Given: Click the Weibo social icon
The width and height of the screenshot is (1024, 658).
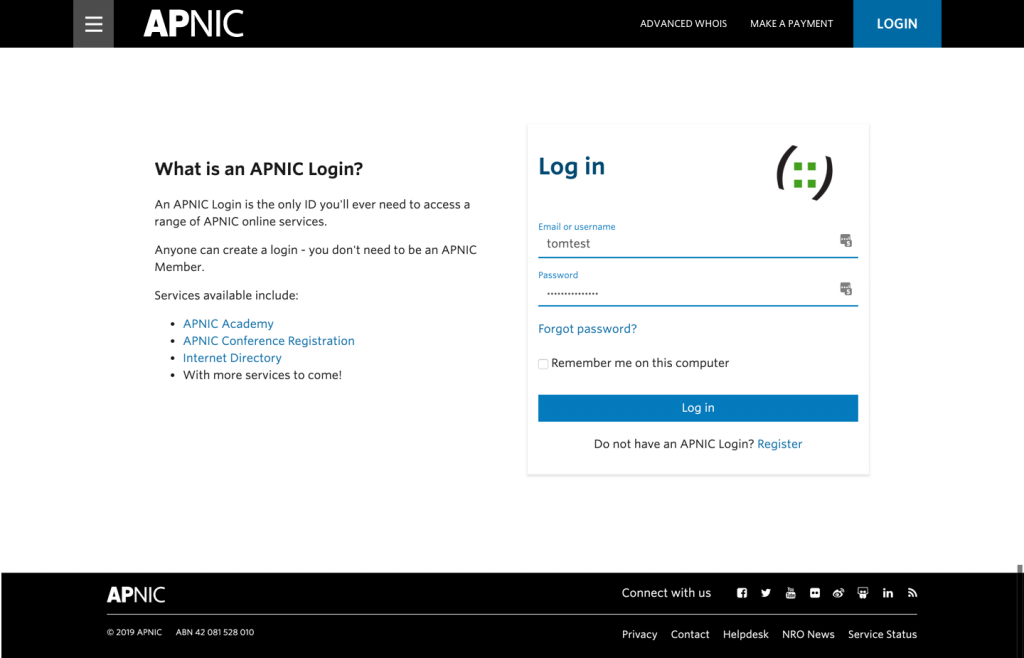Looking at the screenshot, I should pos(839,593).
